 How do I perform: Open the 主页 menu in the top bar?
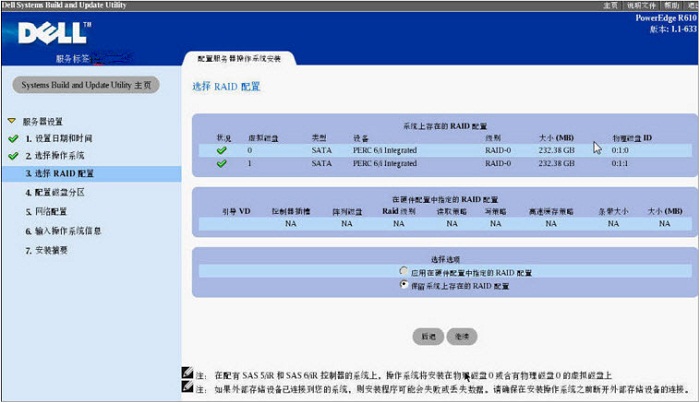point(610,5)
